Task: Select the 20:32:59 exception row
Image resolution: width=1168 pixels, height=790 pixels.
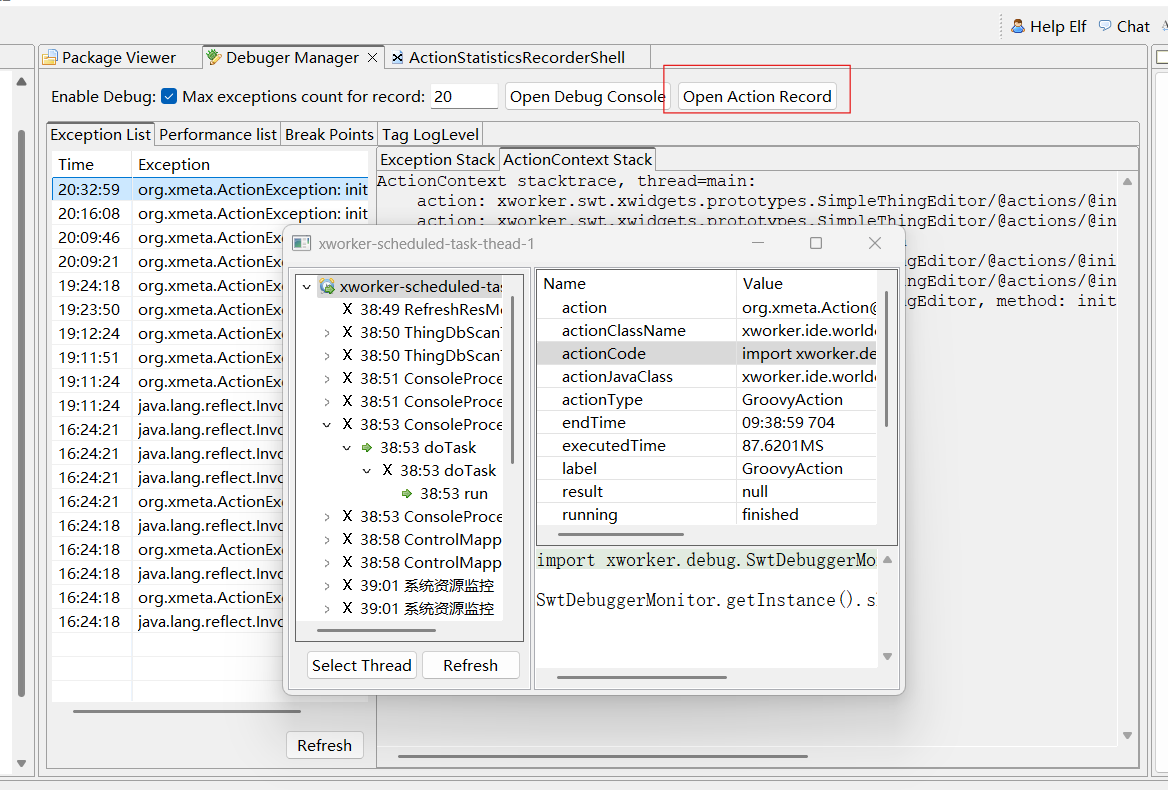Action: (x=210, y=189)
